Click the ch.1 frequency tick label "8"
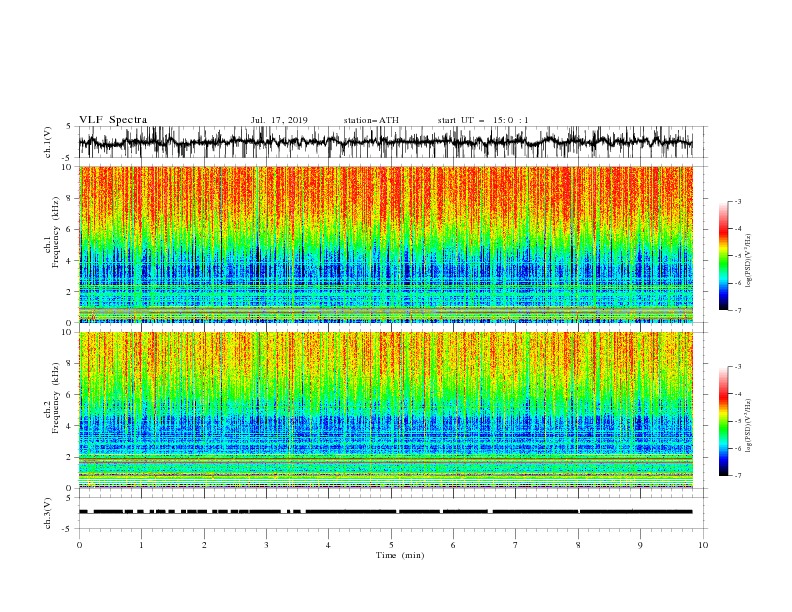792x612 pixels. pos(69,198)
